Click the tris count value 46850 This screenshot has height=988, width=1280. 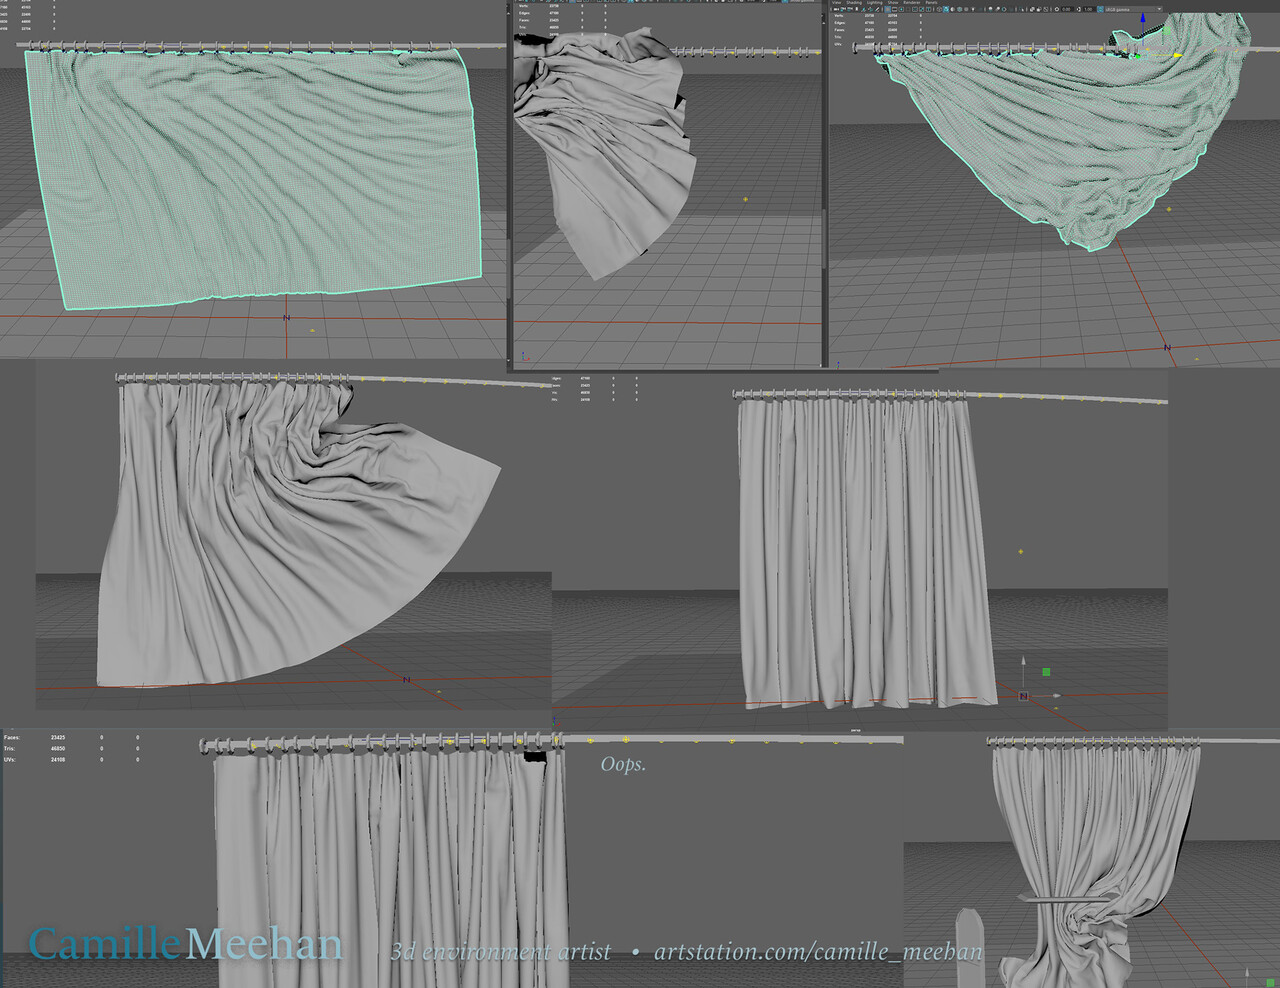coord(58,749)
